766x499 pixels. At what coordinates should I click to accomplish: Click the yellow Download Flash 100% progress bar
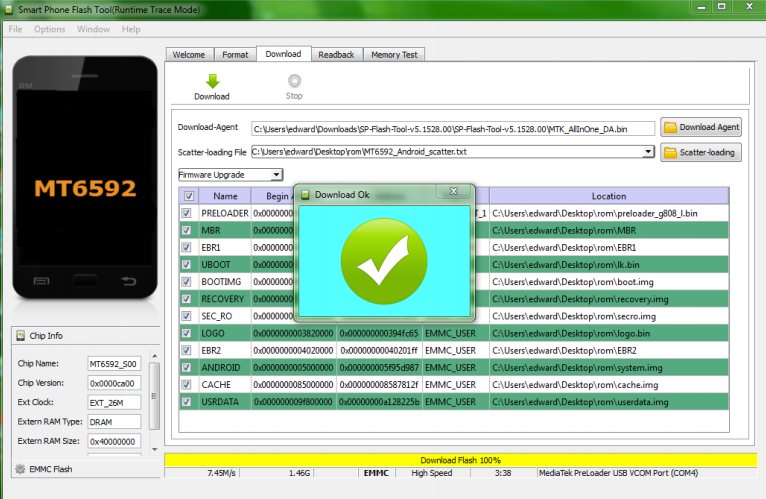pos(461,460)
